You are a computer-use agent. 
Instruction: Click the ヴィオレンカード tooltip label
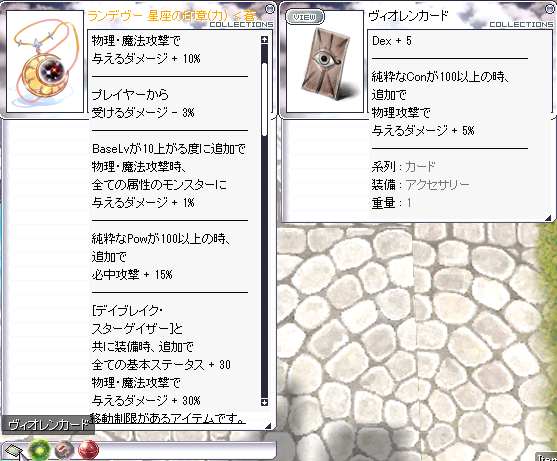click(x=48, y=425)
